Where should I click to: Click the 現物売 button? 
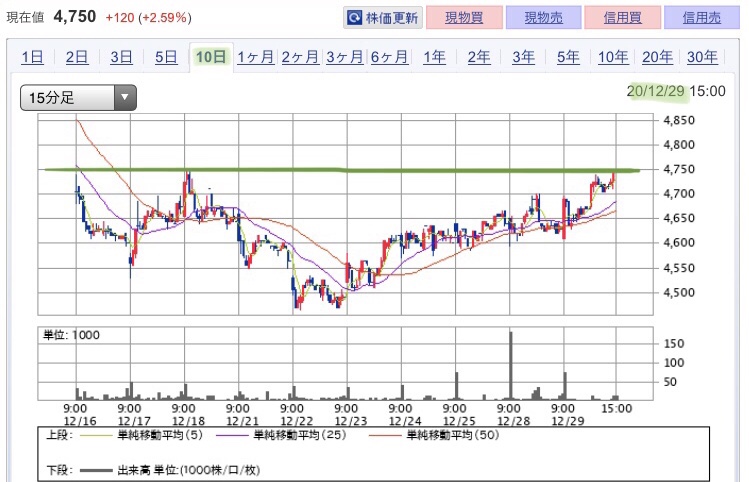coord(543,18)
